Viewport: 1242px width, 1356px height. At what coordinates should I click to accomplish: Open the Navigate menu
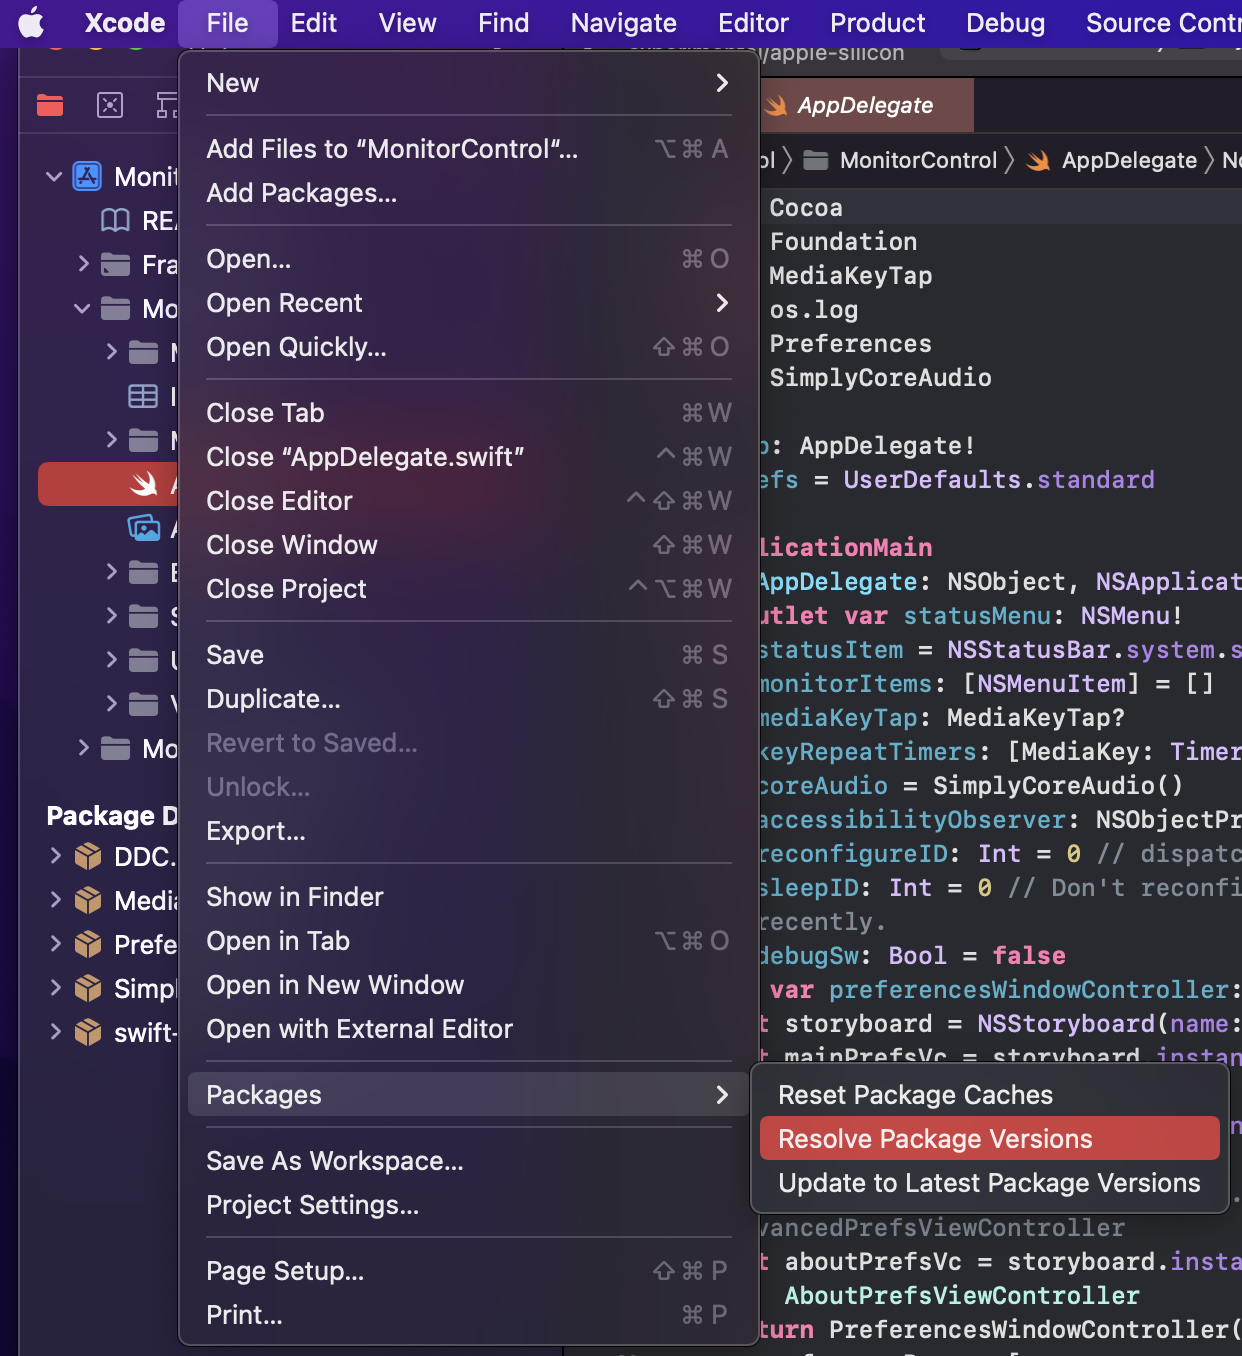[x=624, y=23]
